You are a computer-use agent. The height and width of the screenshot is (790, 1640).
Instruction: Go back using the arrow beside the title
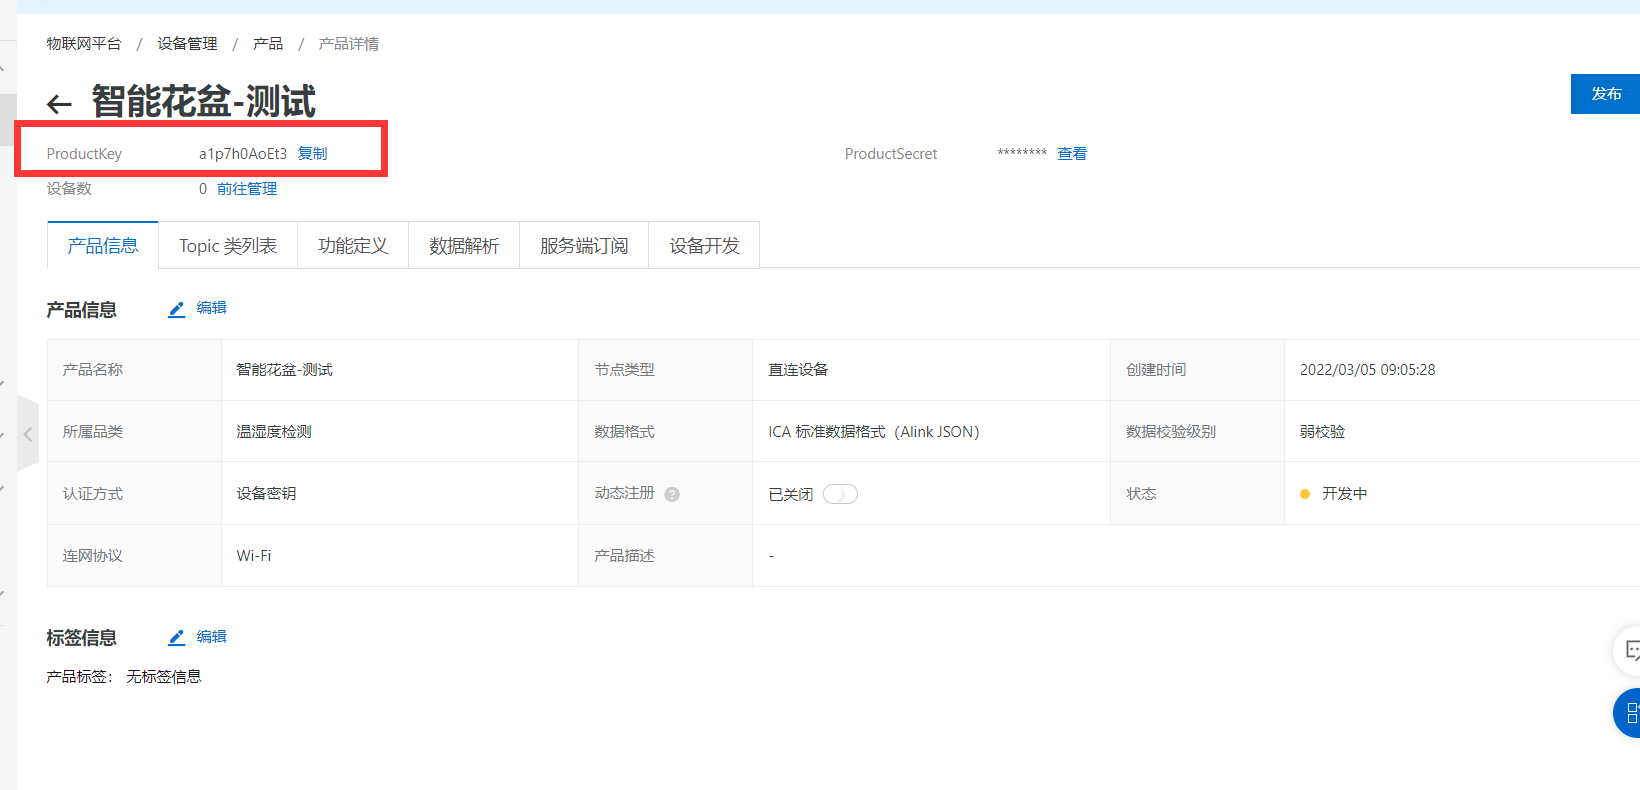coord(59,104)
